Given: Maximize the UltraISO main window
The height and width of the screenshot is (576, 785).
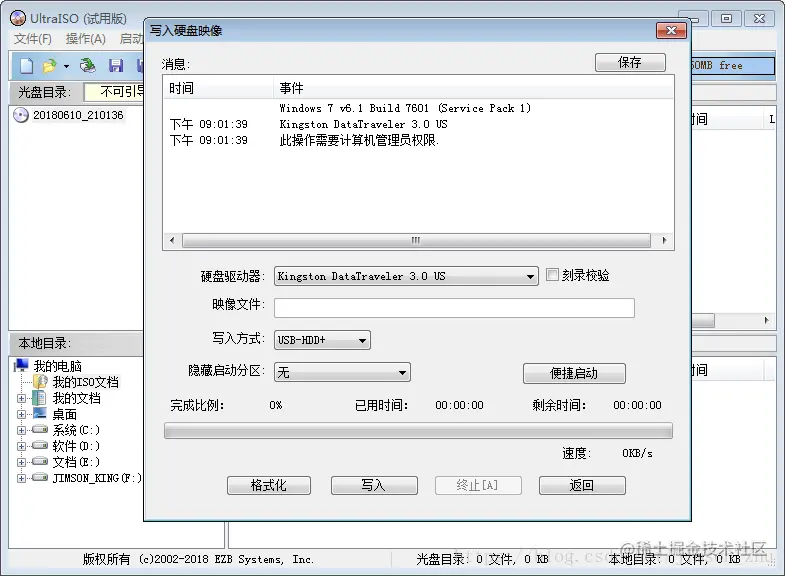Looking at the screenshot, I should click(x=726, y=19).
